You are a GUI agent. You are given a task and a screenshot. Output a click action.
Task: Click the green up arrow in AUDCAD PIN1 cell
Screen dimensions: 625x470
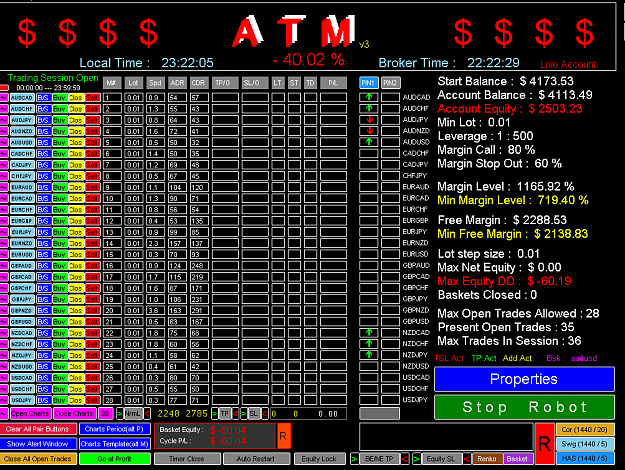pyautogui.click(x=369, y=97)
